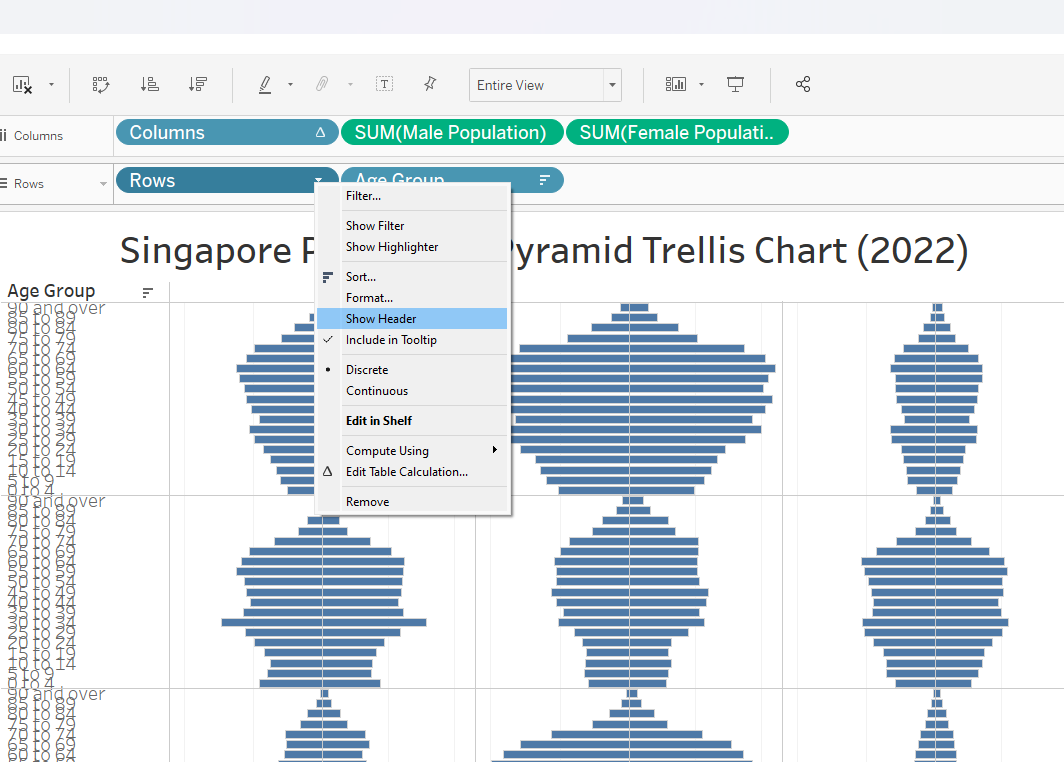Image resolution: width=1064 pixels, height=762 pixels.
Task: Toggle Show Mark Labels icon
Action: point(384,85)
